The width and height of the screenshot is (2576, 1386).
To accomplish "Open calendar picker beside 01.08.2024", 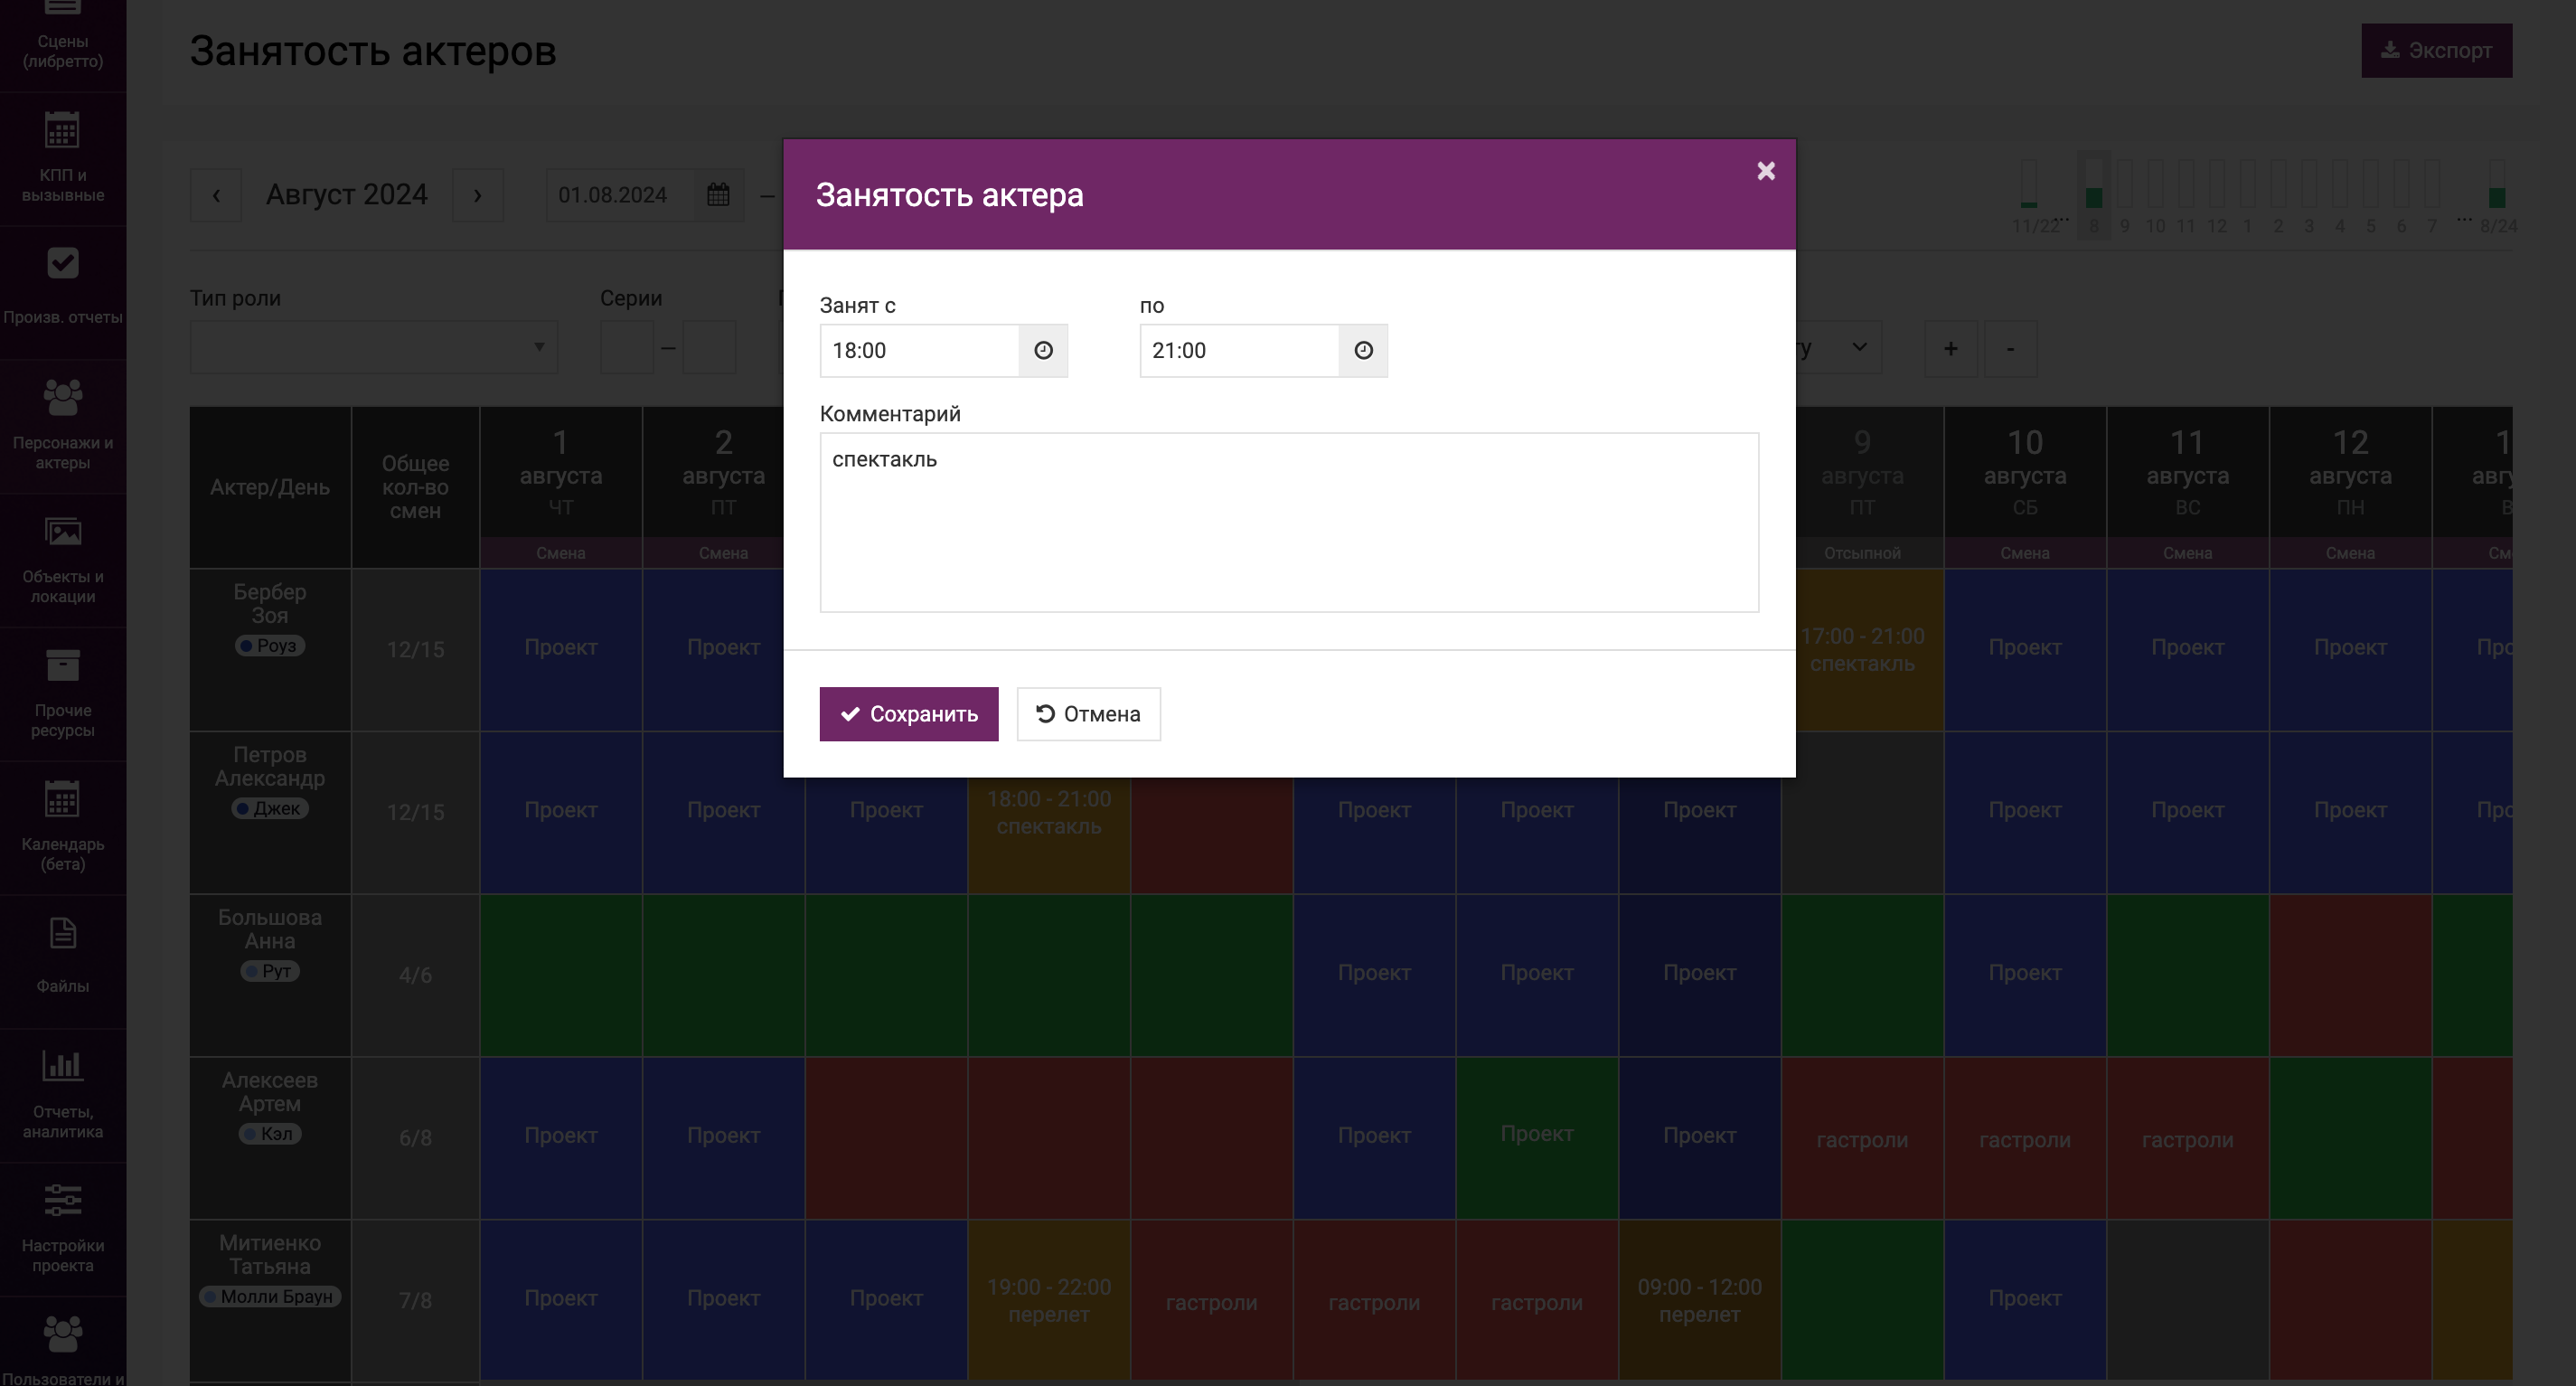I will click(x=718, y=195).
